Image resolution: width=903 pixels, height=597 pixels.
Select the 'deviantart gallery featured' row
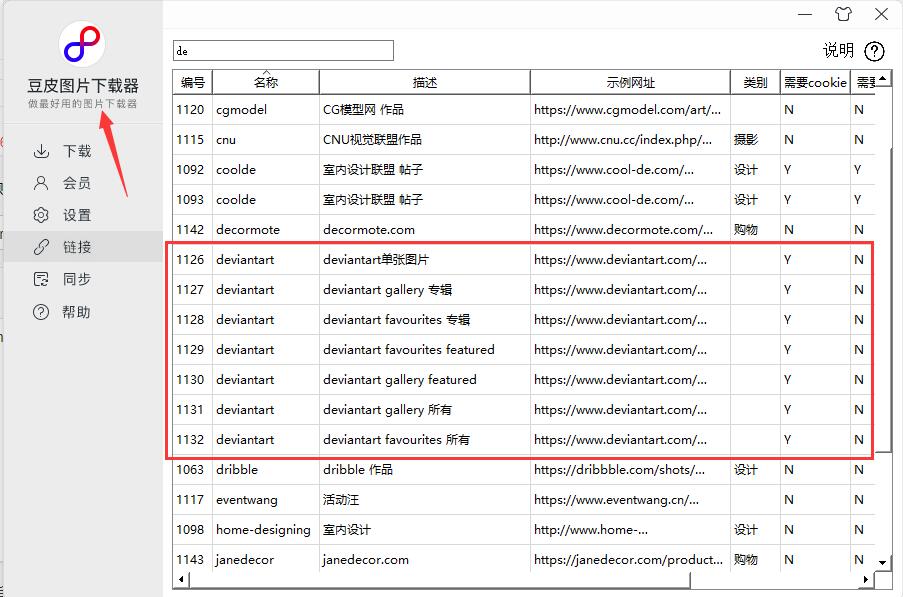tap(524, 379)
